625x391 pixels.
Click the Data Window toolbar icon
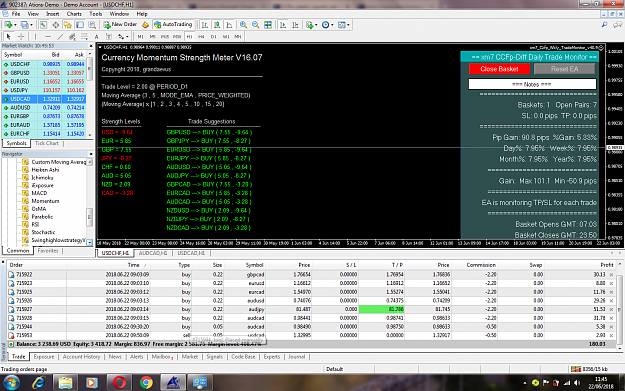point(56,25)
